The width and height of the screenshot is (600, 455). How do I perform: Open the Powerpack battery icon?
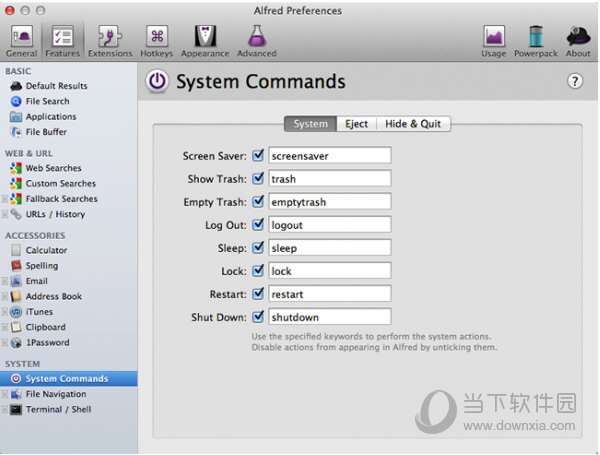pos(536,37)
